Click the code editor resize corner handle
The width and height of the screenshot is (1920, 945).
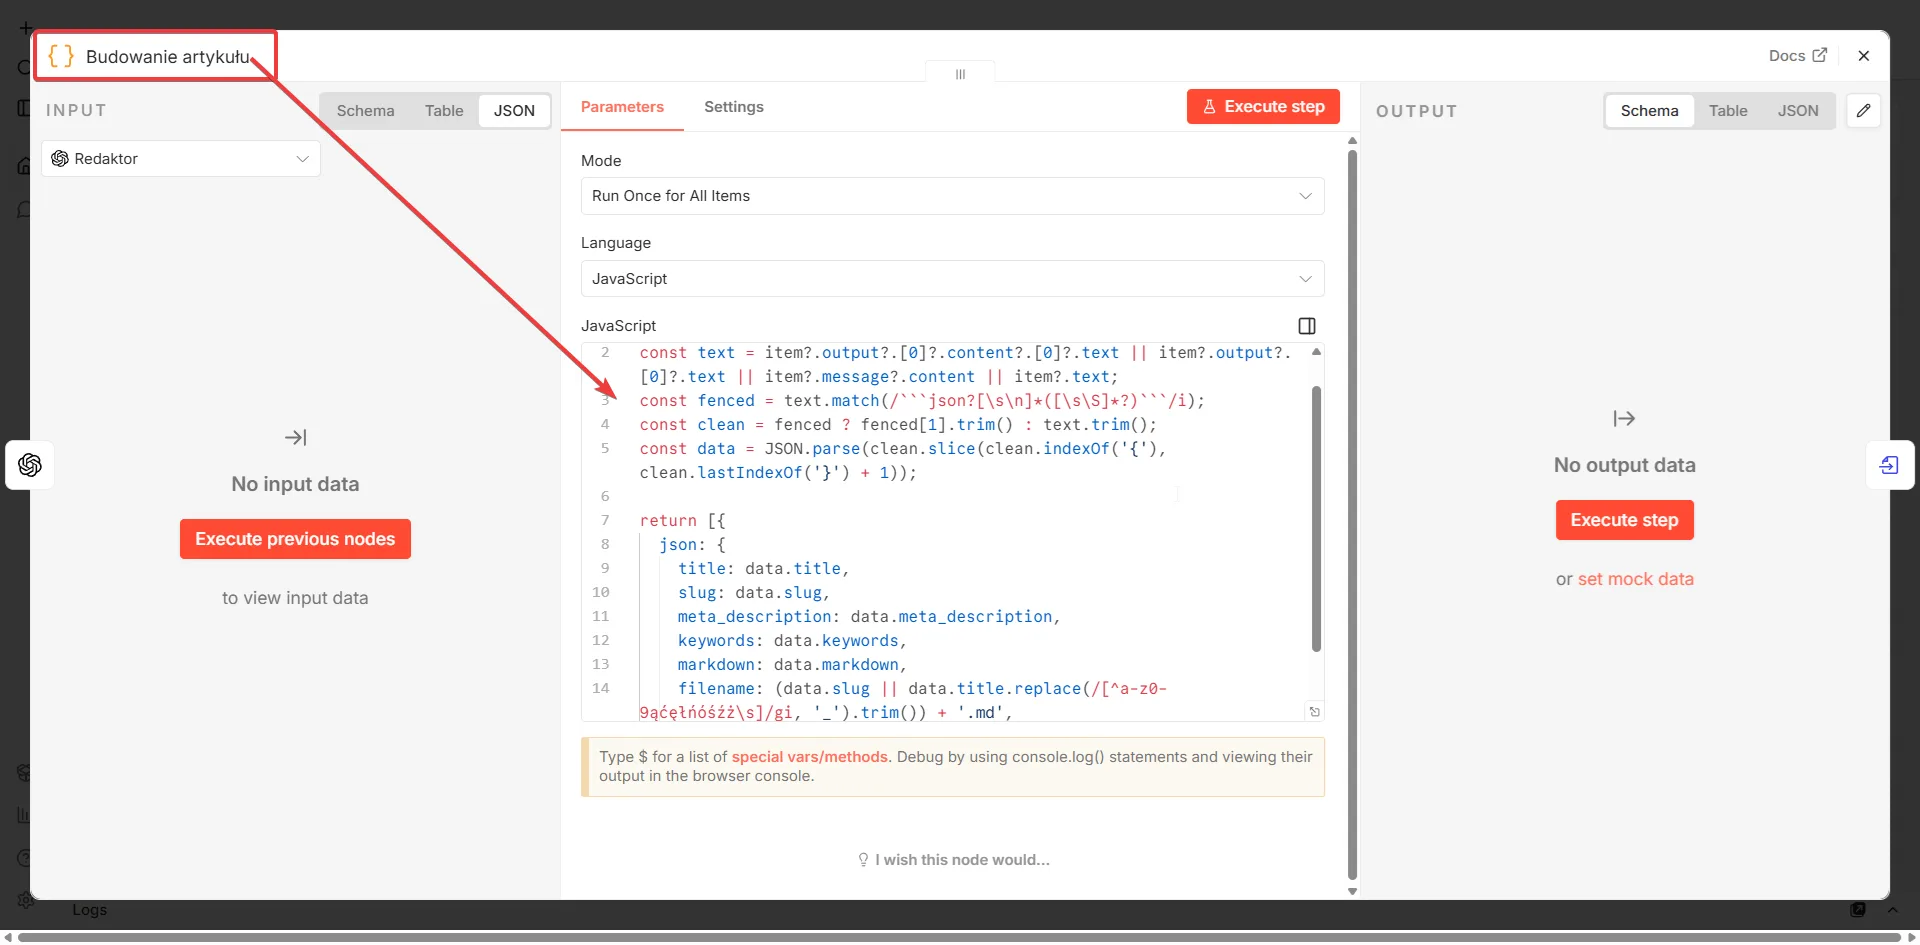[1315, 712]
